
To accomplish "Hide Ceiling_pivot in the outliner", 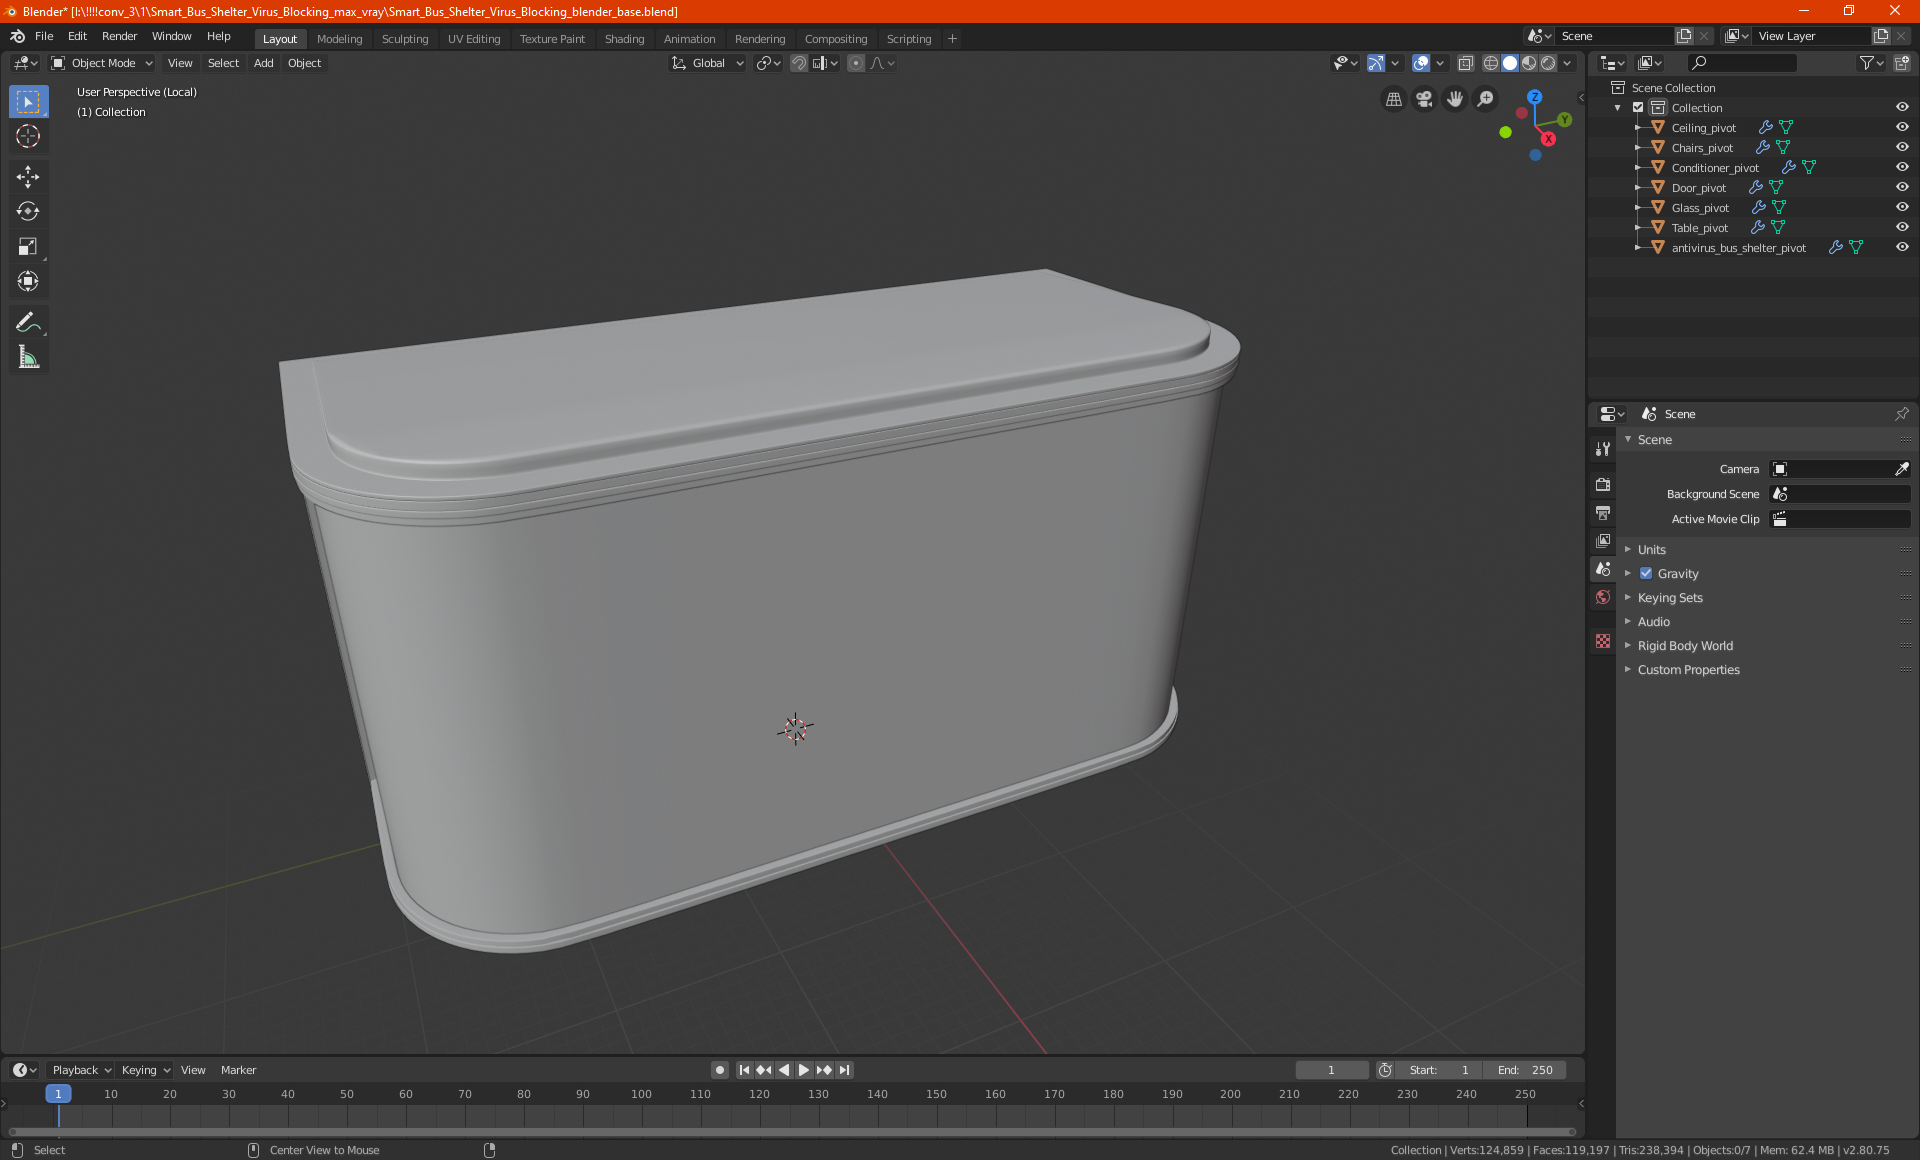I will tap(1902, 127).
